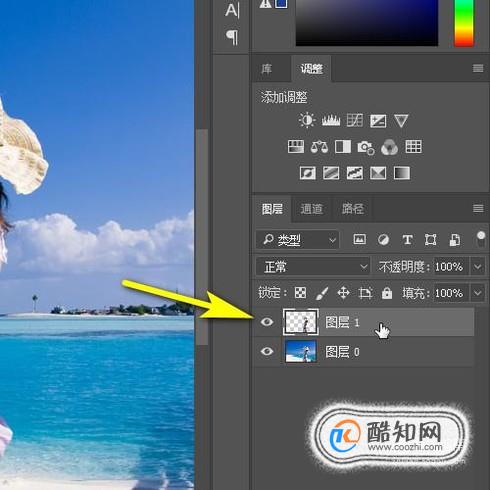The image size is (490, 490).
Task: Click the rainbow hue slider strip
Action: [464, 23]
